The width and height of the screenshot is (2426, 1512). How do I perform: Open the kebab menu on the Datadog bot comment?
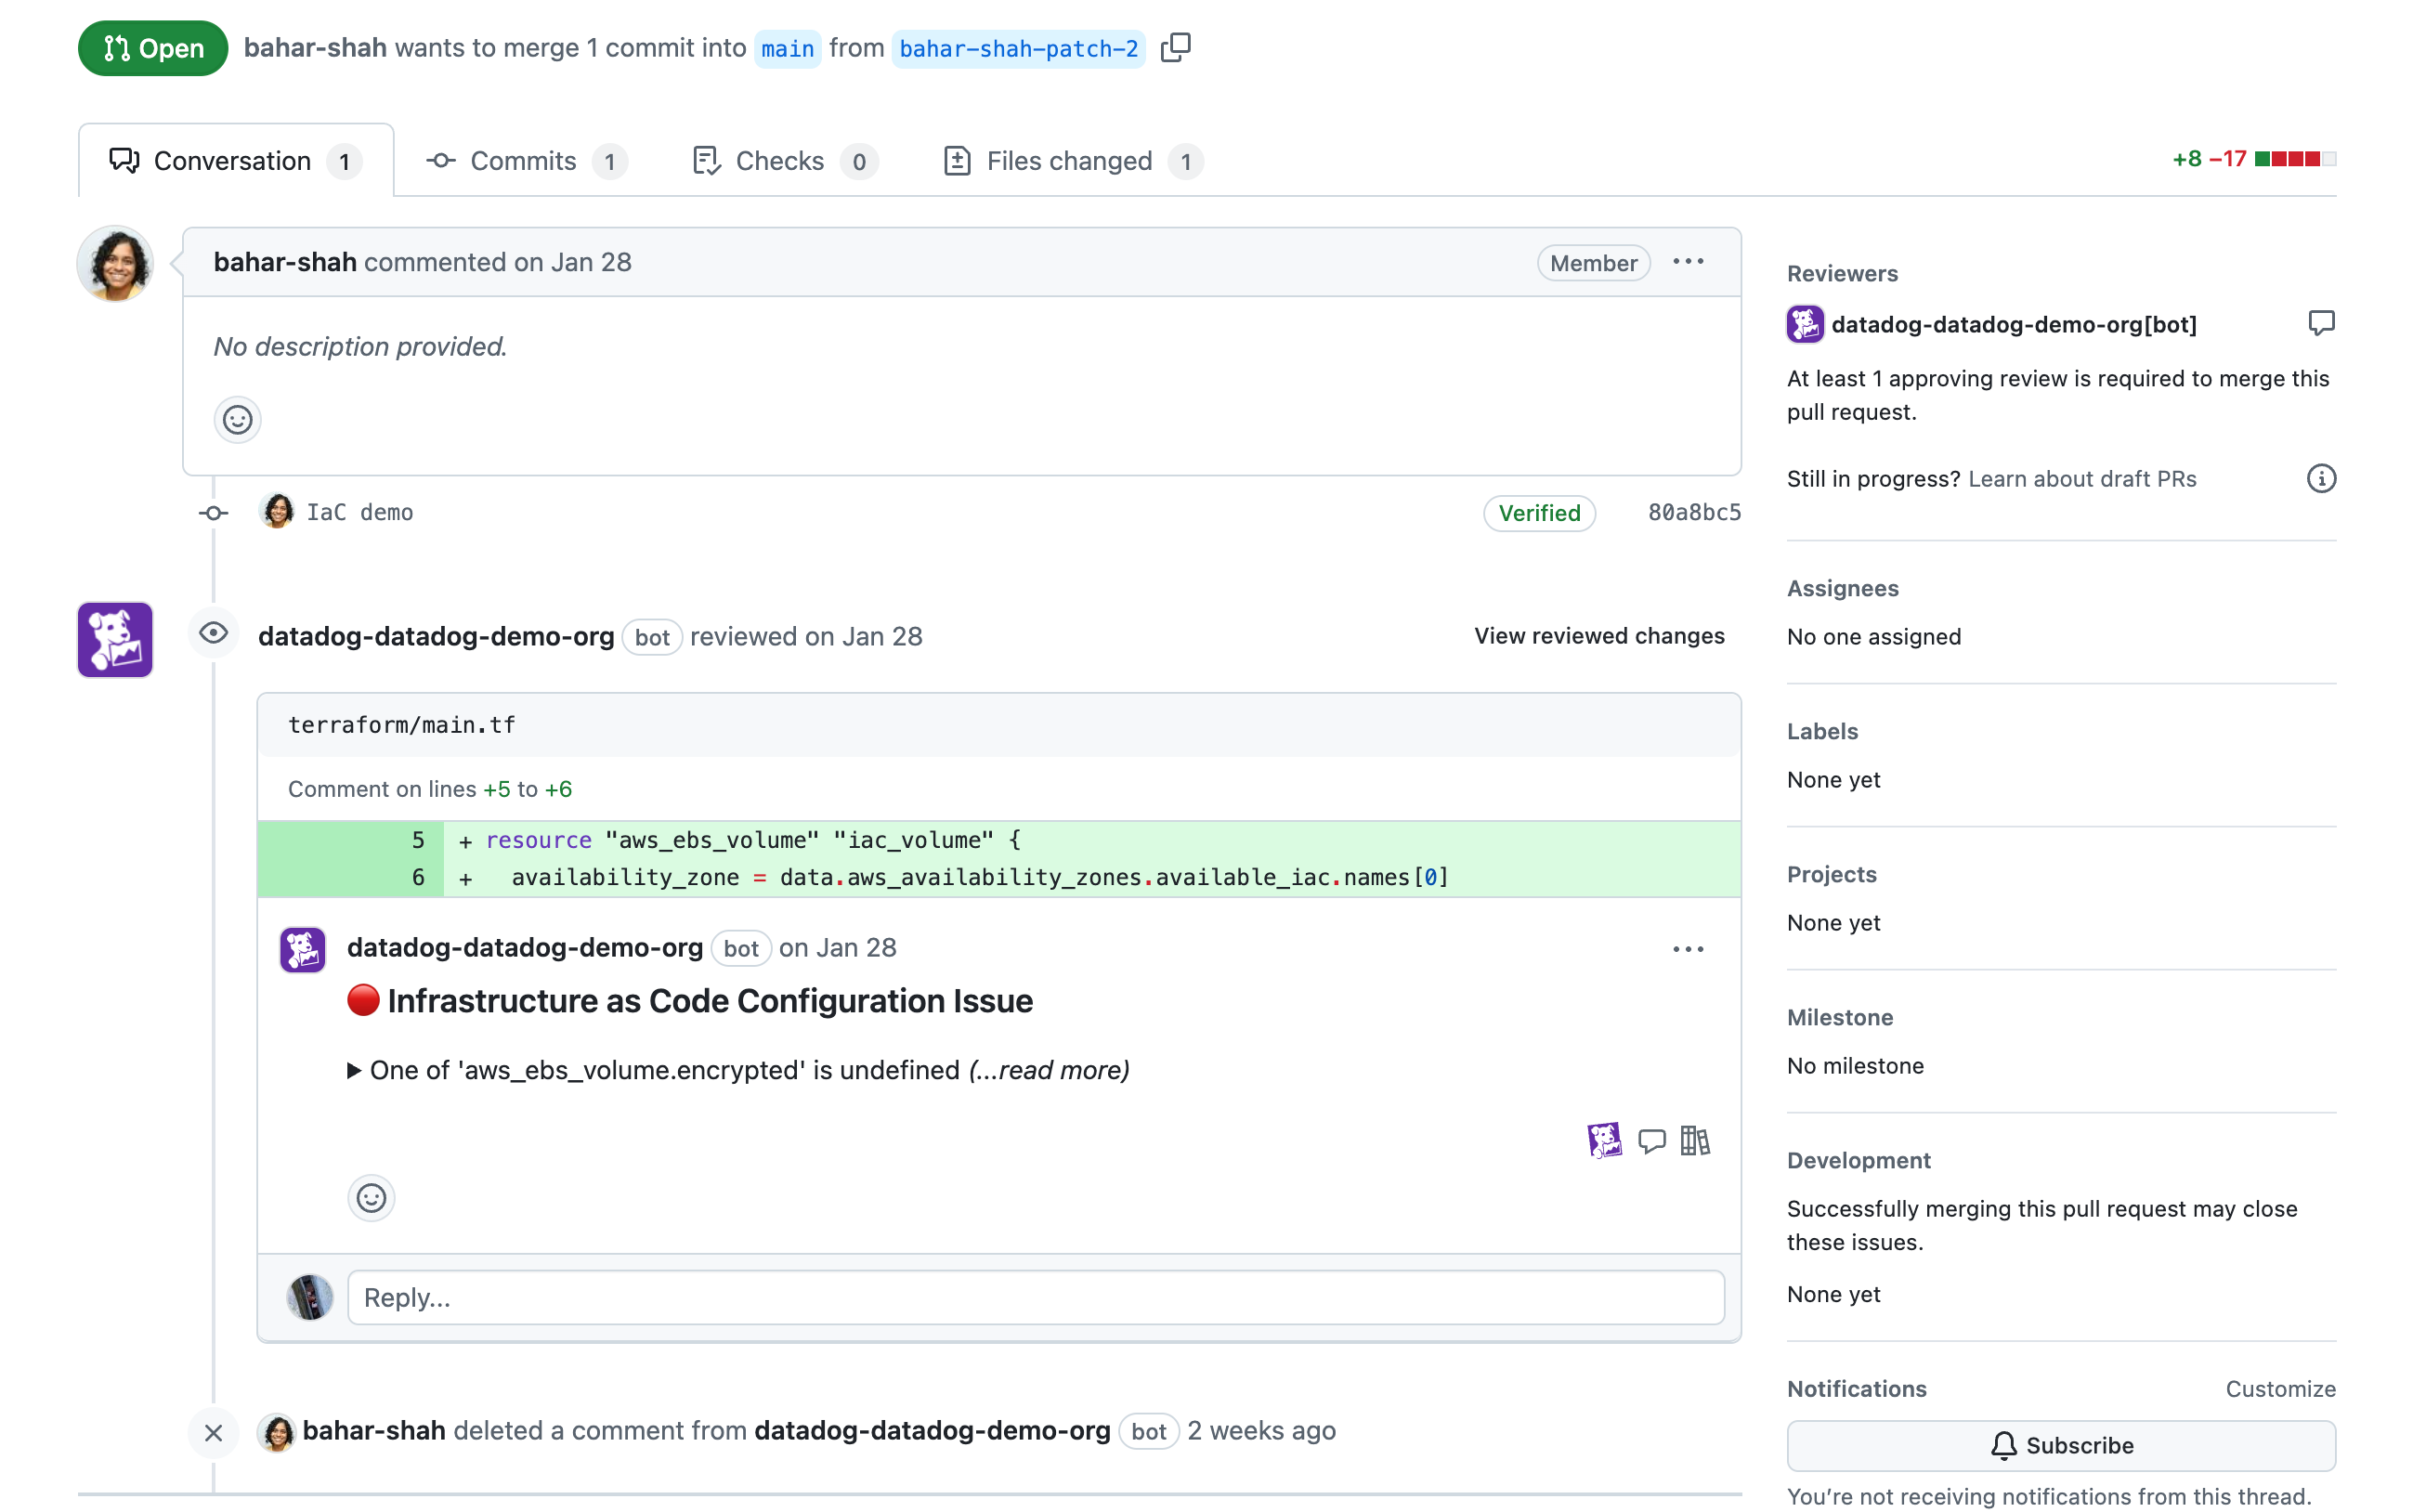[1687, 948]
